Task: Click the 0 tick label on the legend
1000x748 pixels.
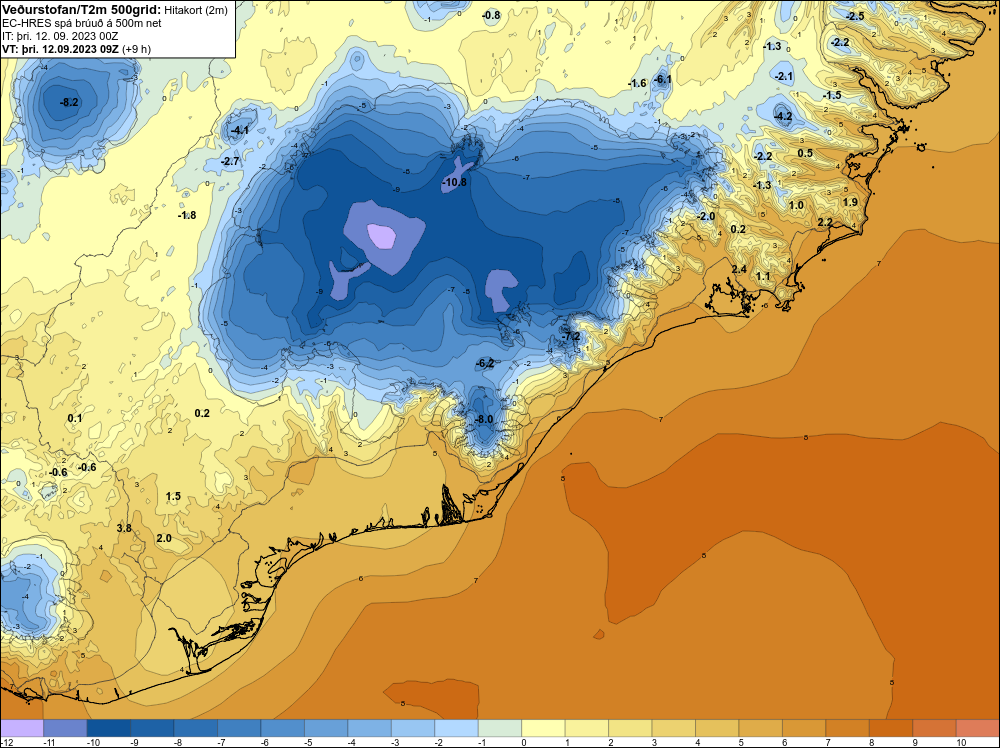Action: (x=524, y=742)
